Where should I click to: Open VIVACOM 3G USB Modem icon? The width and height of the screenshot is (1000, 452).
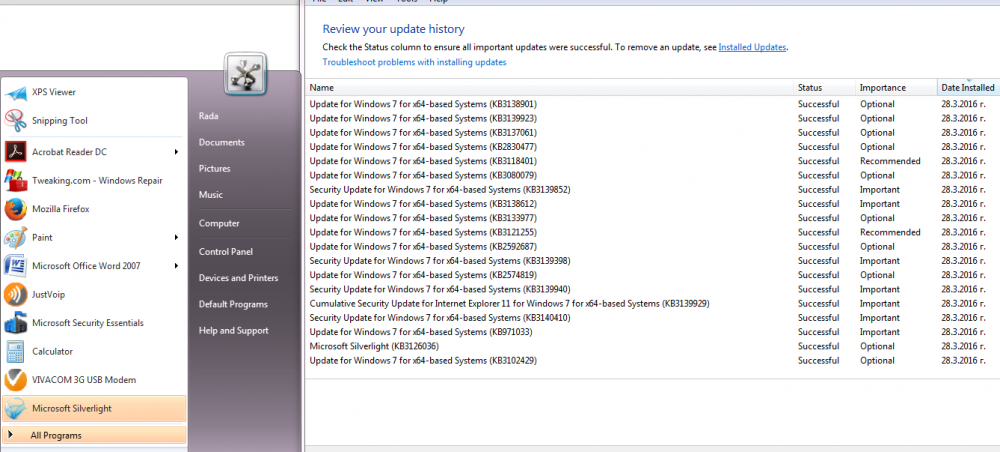15,379
